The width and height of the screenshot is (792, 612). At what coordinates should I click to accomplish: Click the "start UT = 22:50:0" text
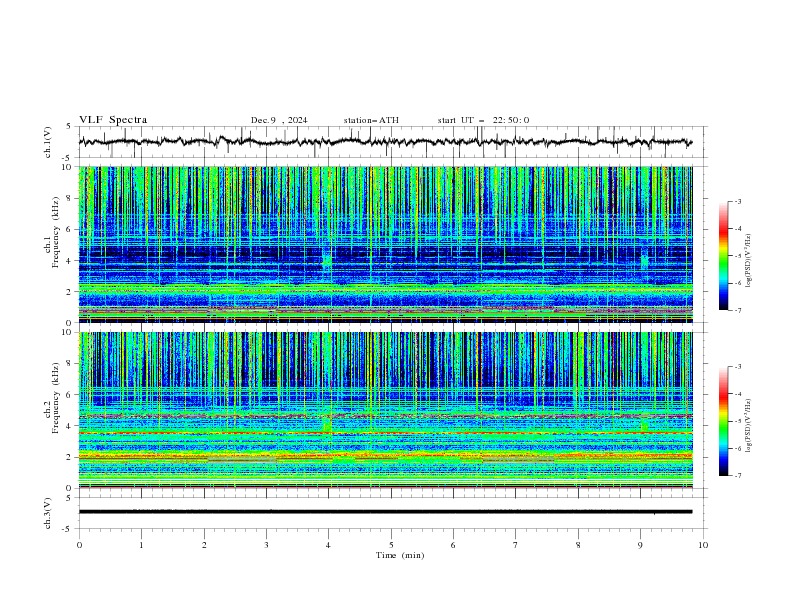(x=483, y=120)
